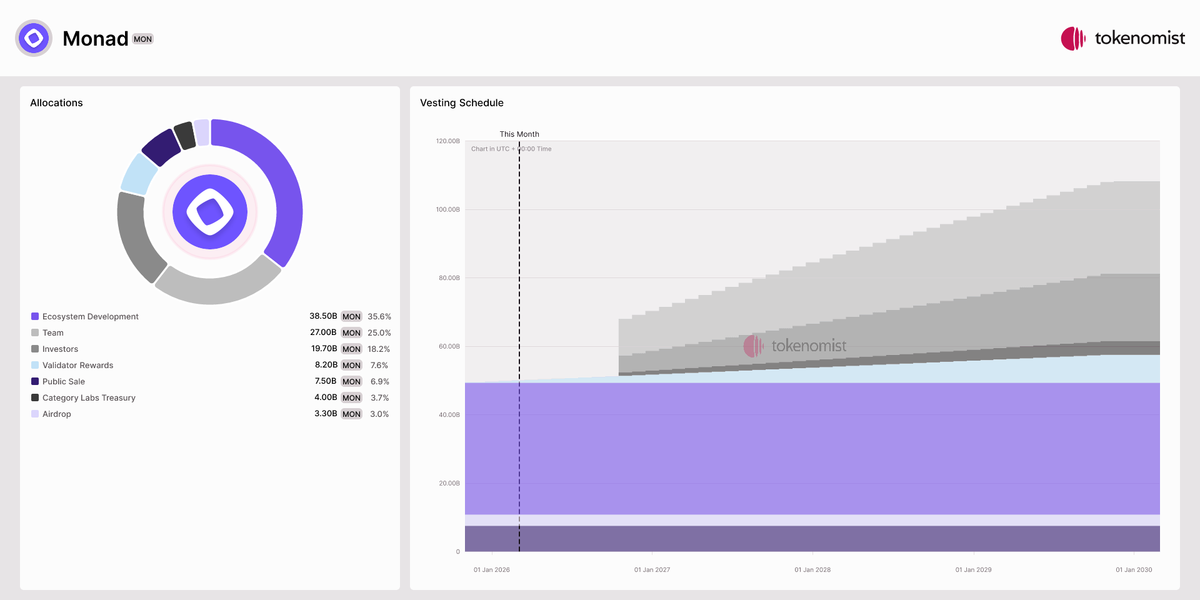
Task: Click the Monad emblem in the donut center
Action: click(209, 211)
